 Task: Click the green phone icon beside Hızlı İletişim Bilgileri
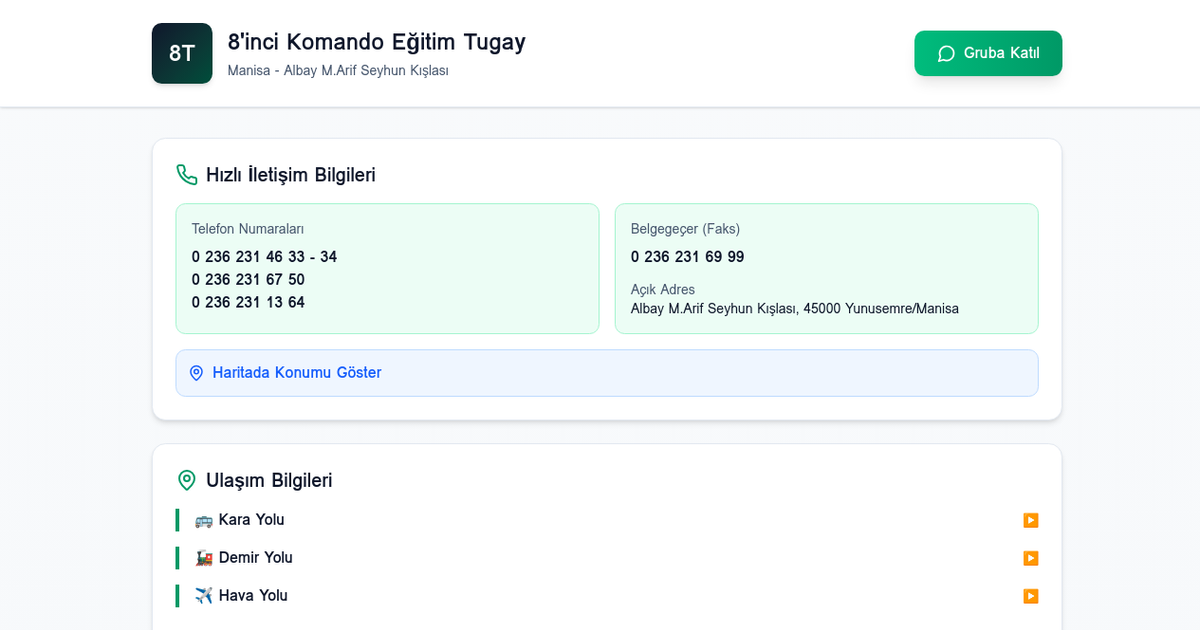point(186,173)
